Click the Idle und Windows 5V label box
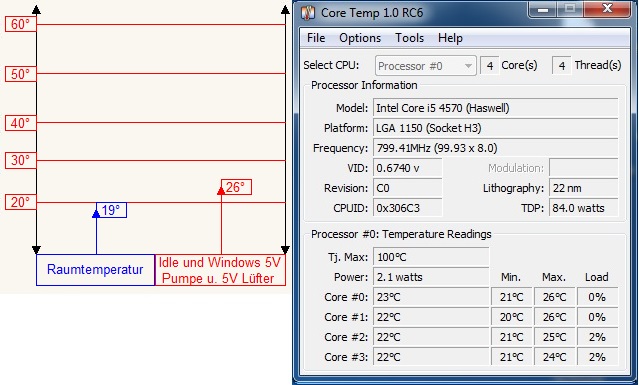 pyautogui.click(x=220, y=270)
